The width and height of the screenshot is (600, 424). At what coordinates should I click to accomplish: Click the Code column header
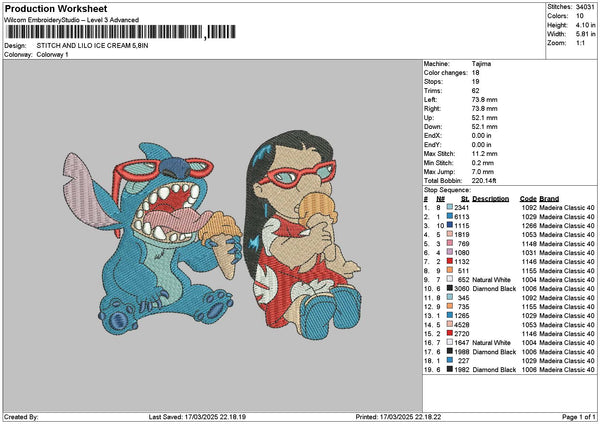(x=528, y=199)
